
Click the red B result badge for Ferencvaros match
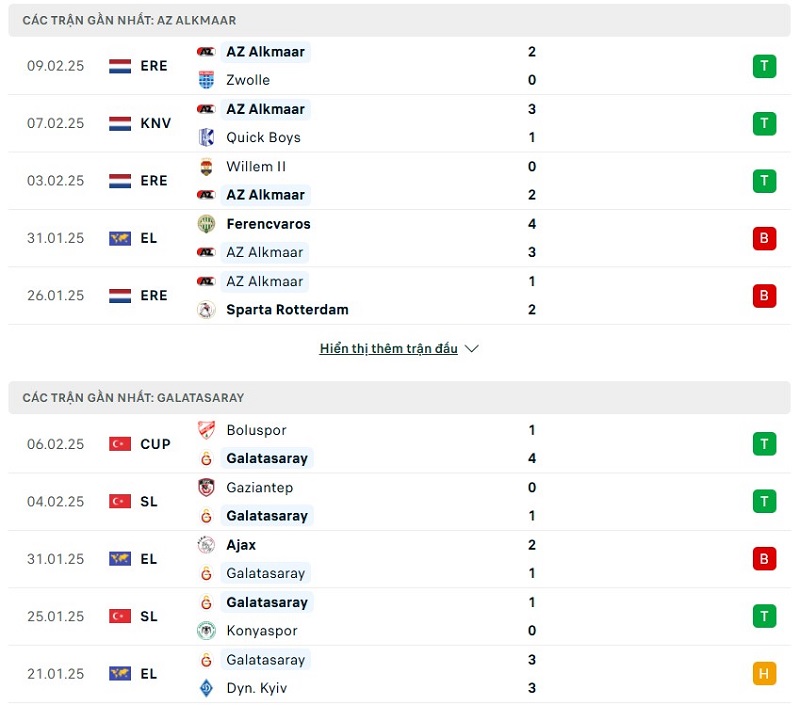point(764,238)
